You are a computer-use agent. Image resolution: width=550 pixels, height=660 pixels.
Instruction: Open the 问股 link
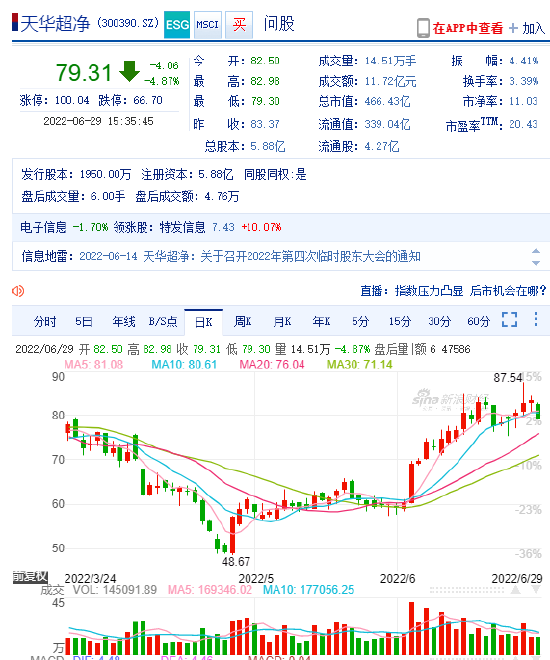click(279, 24)
